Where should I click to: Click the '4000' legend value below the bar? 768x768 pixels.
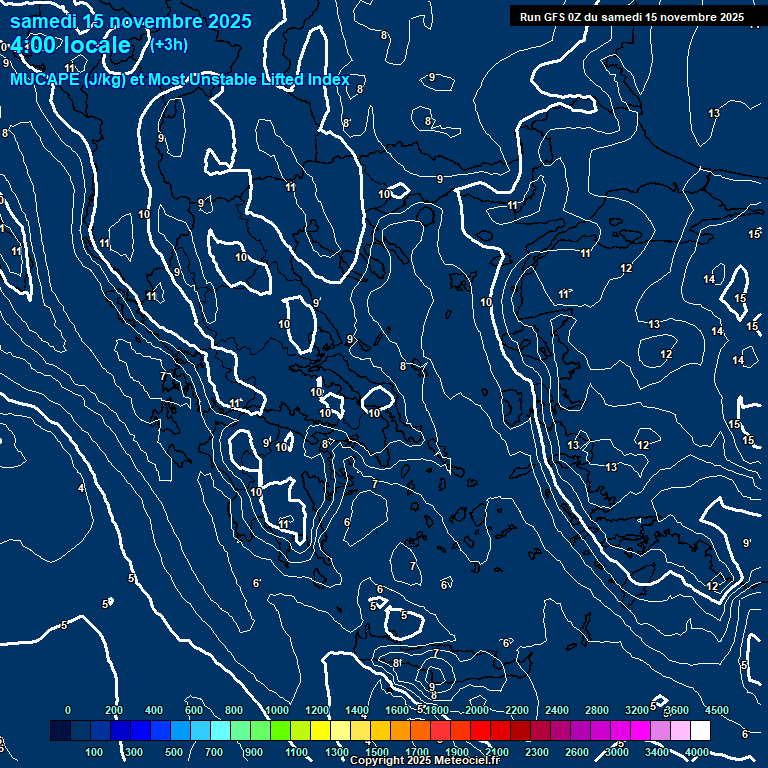696,752
